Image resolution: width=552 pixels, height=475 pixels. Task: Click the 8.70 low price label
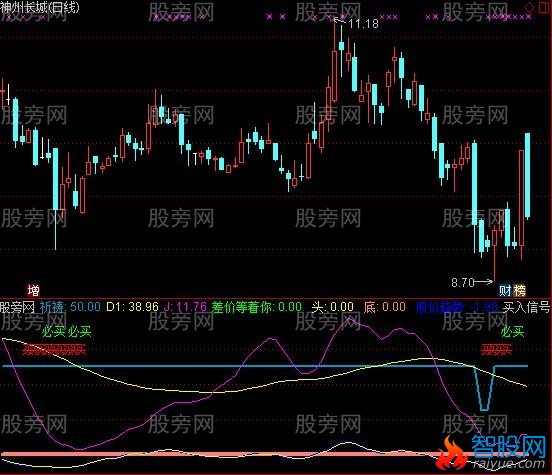pos(463,282)
